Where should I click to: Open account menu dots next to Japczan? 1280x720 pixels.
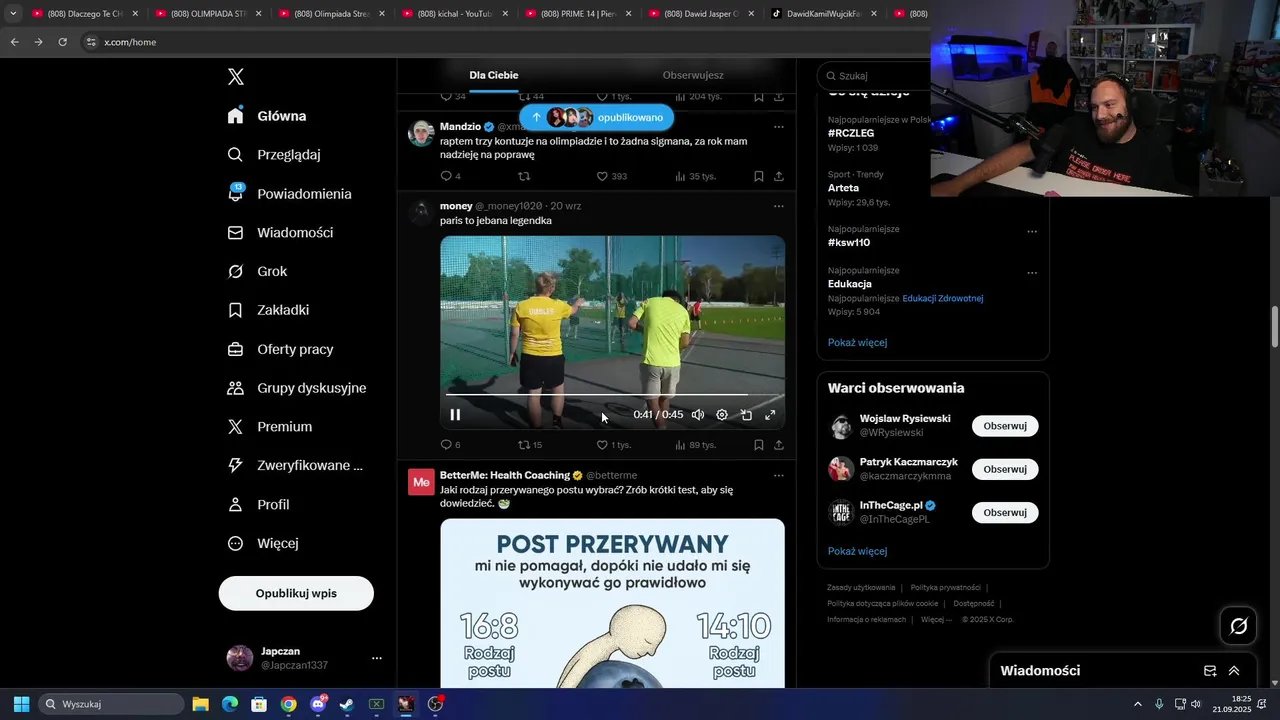coord(377,658)
